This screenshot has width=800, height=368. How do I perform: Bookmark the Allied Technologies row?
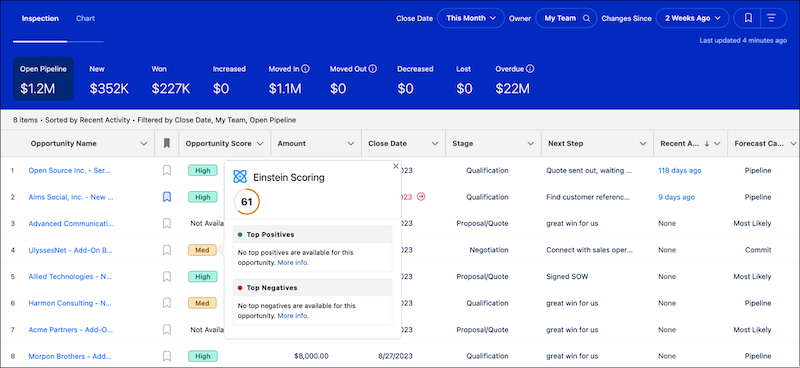point(166,277)
